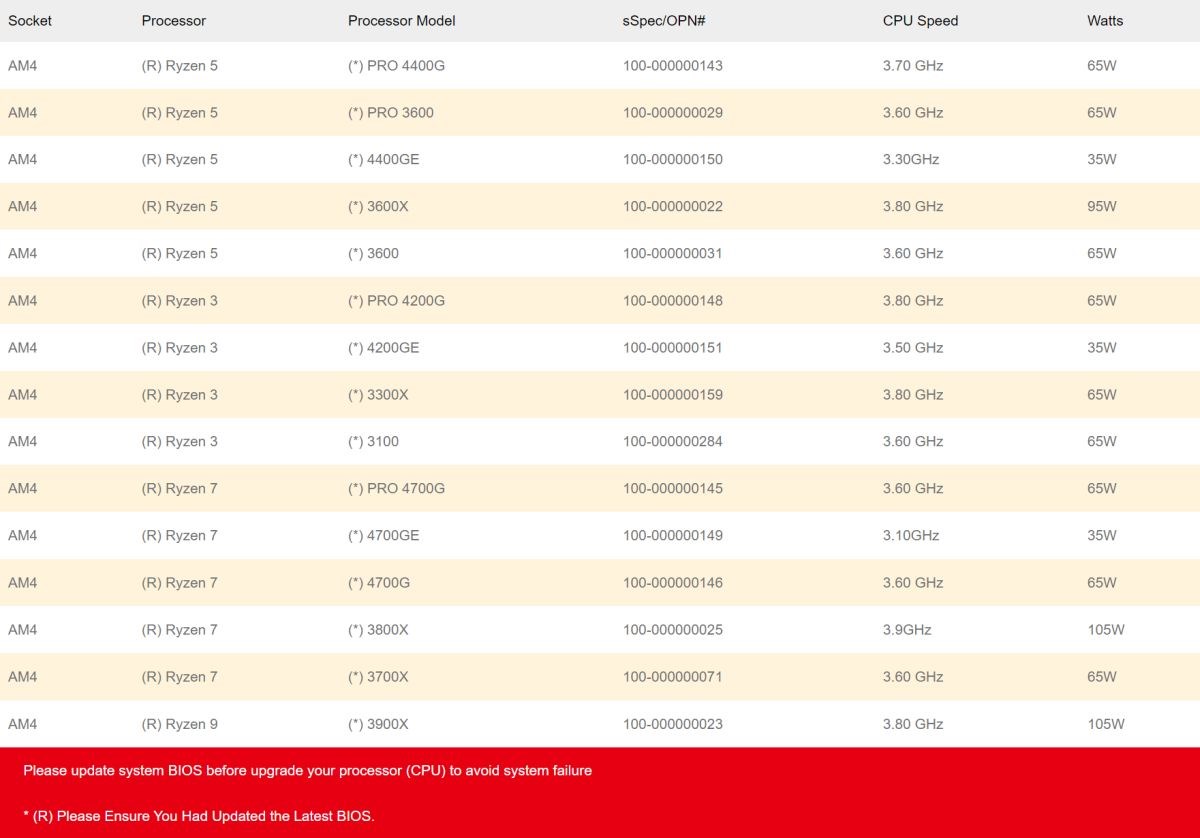Click the Socket column header
1200x838 pixels.
coord(30,20)
